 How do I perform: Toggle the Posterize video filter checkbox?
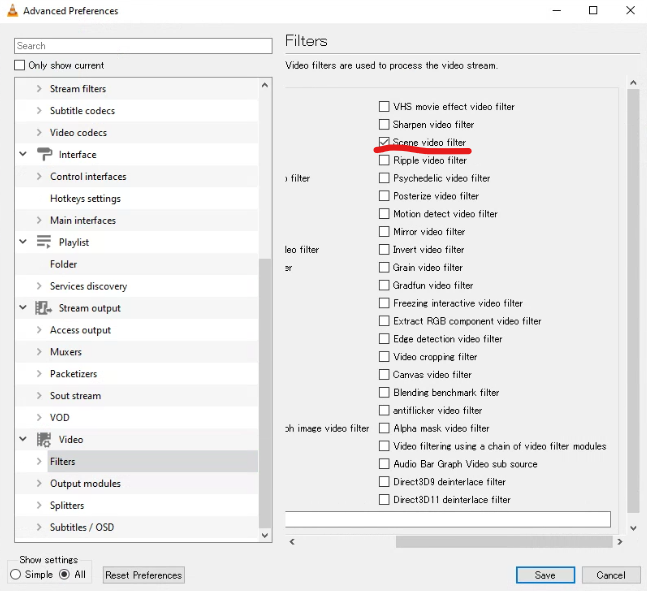click(x=384, y=196)
